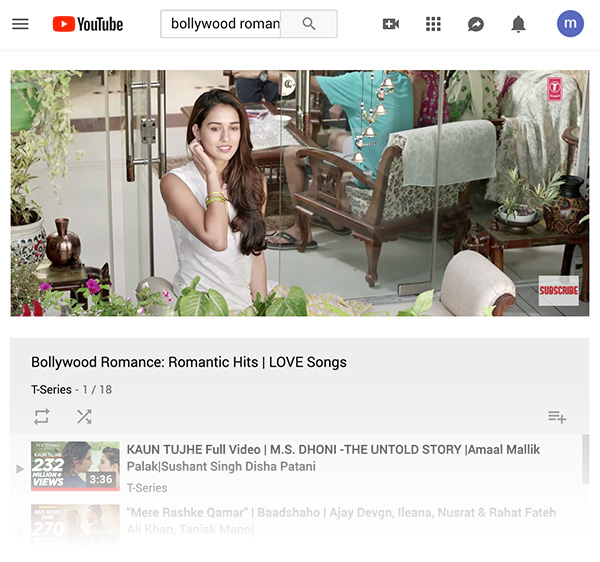
Task: Open the KAUN TUJHE Full Video title
Action: pos(333,458)
